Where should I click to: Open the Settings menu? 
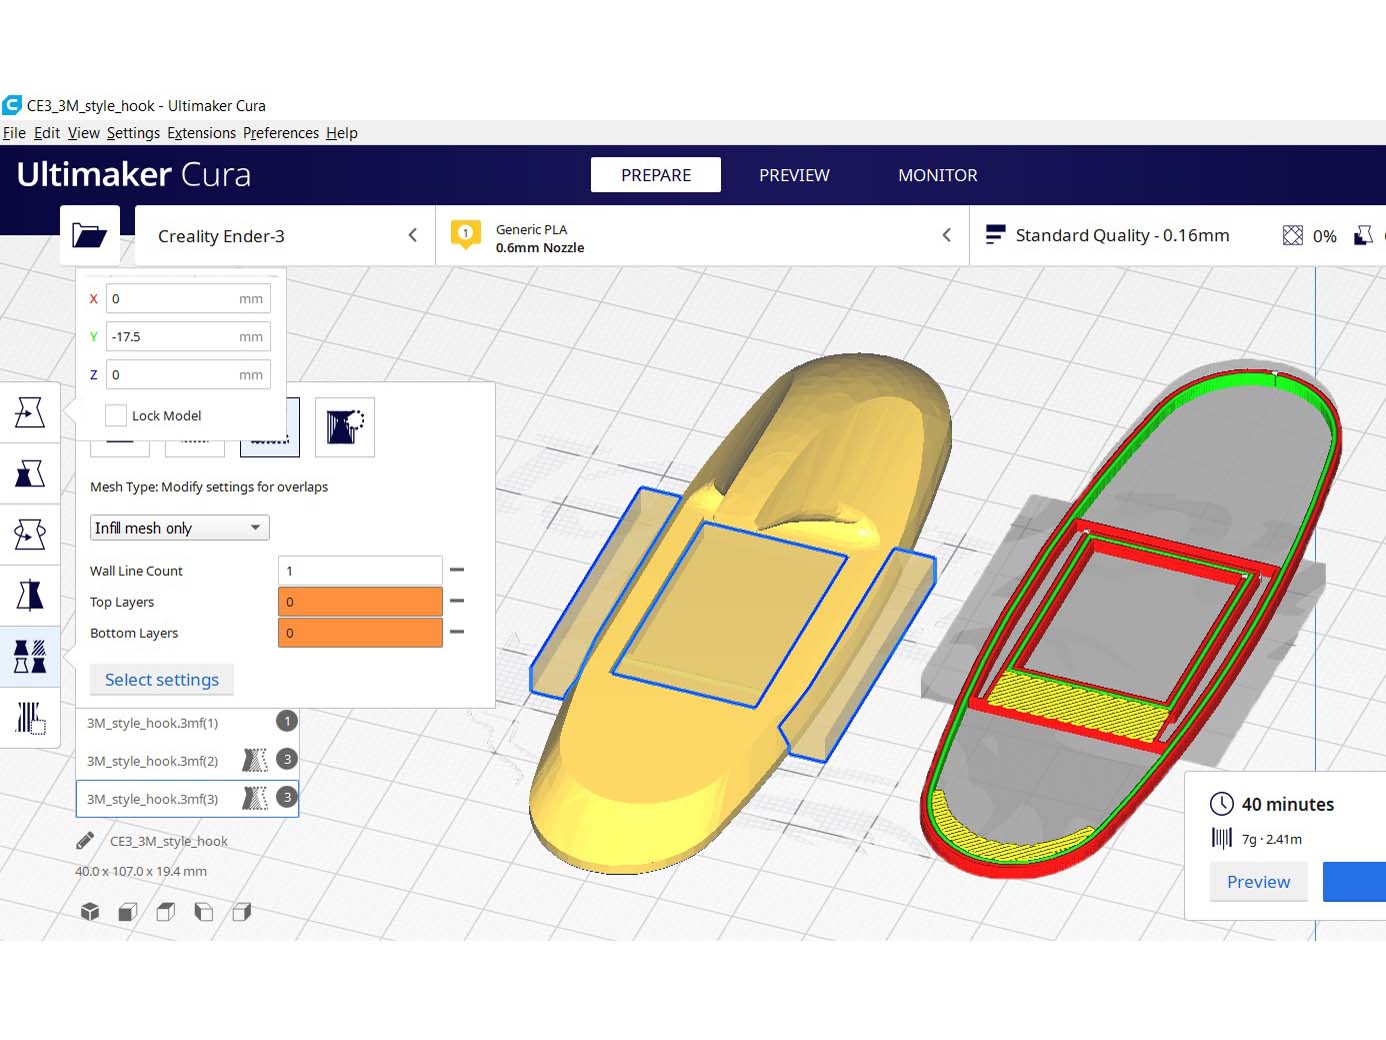point(133,133)
